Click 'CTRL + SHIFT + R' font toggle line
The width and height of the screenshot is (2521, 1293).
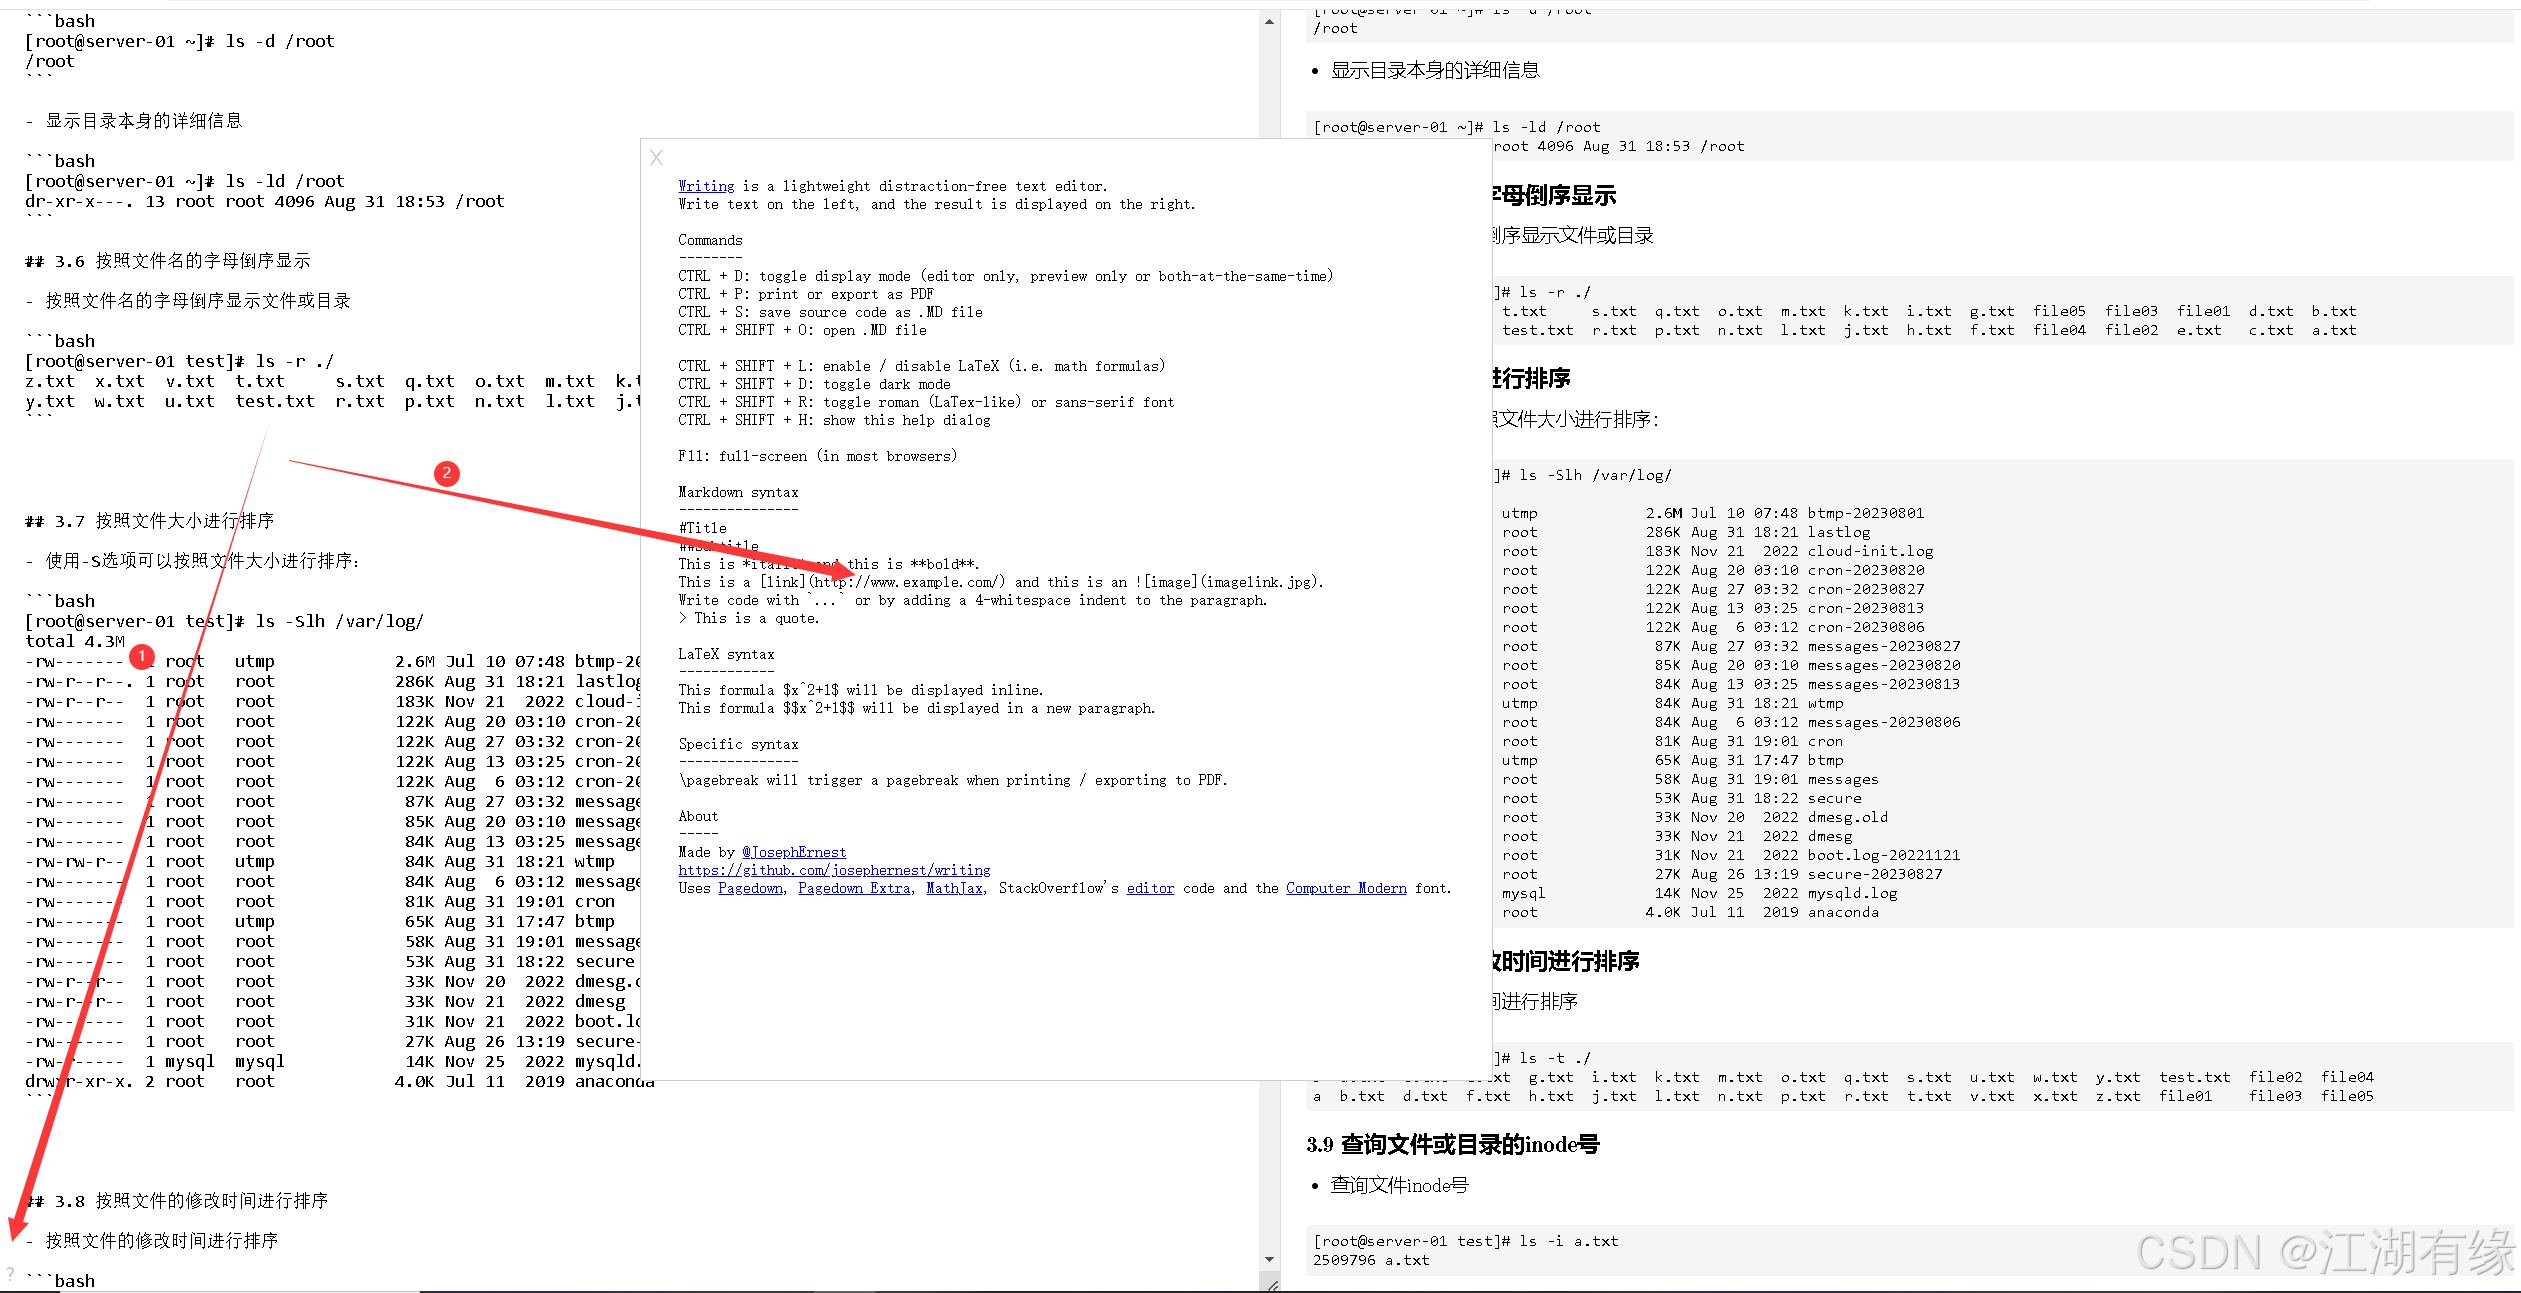(x=926, y=402)
